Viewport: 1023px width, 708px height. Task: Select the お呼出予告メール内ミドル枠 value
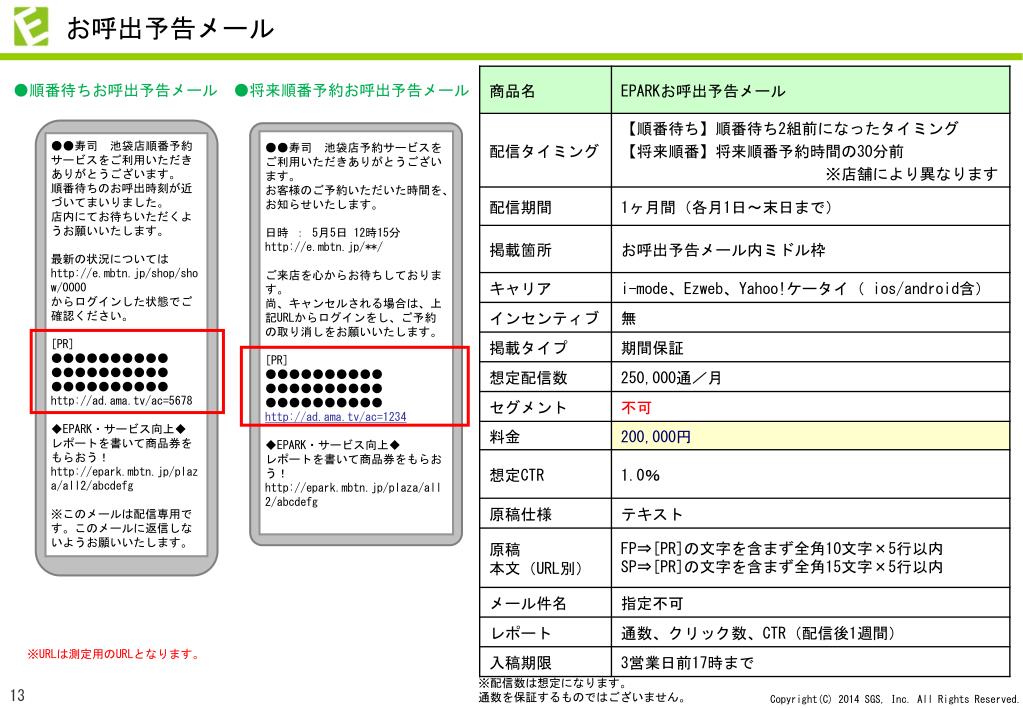723,250
